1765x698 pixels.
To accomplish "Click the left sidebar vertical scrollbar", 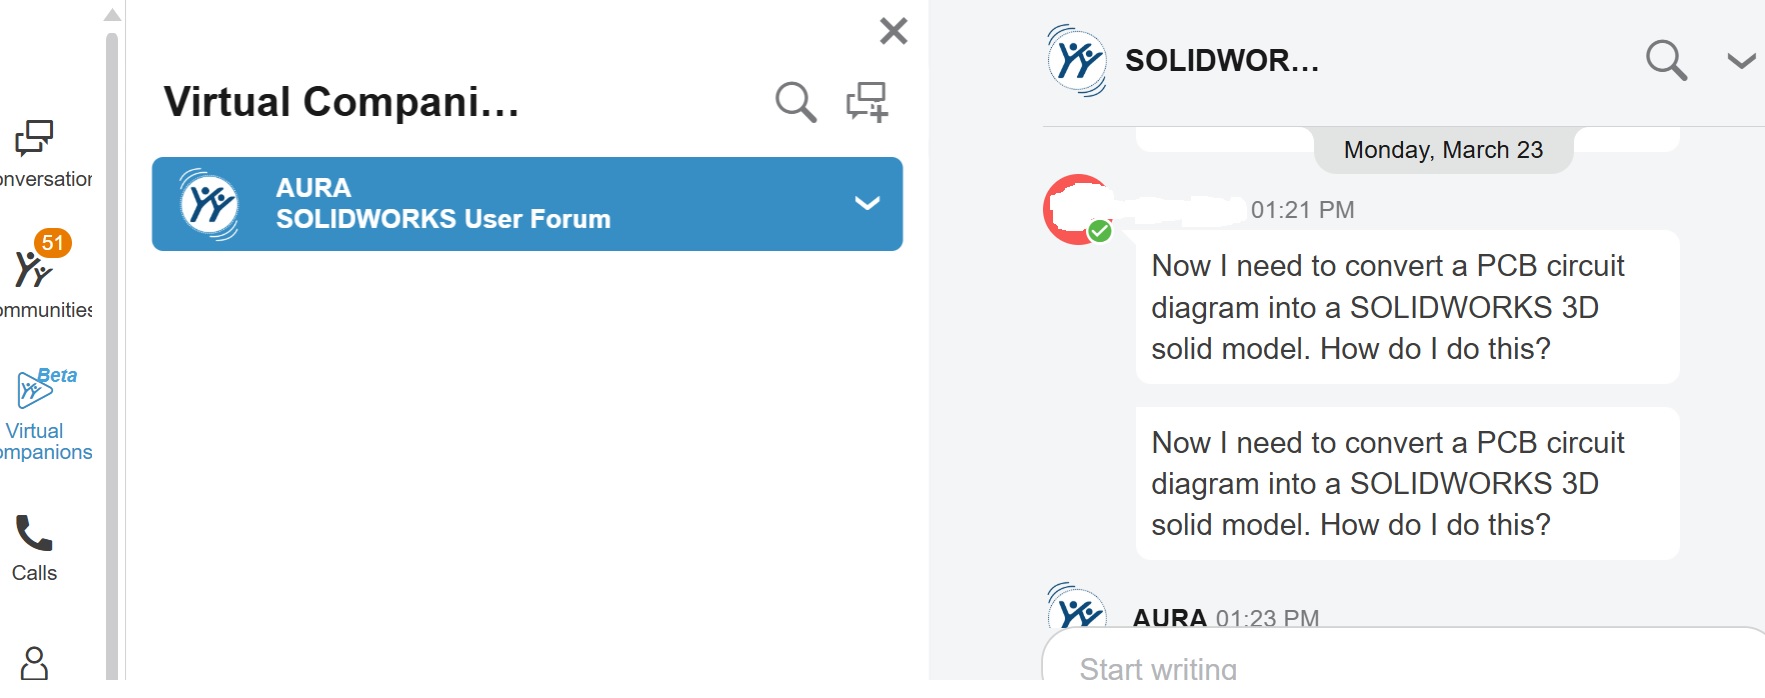I will click(112, 350).
